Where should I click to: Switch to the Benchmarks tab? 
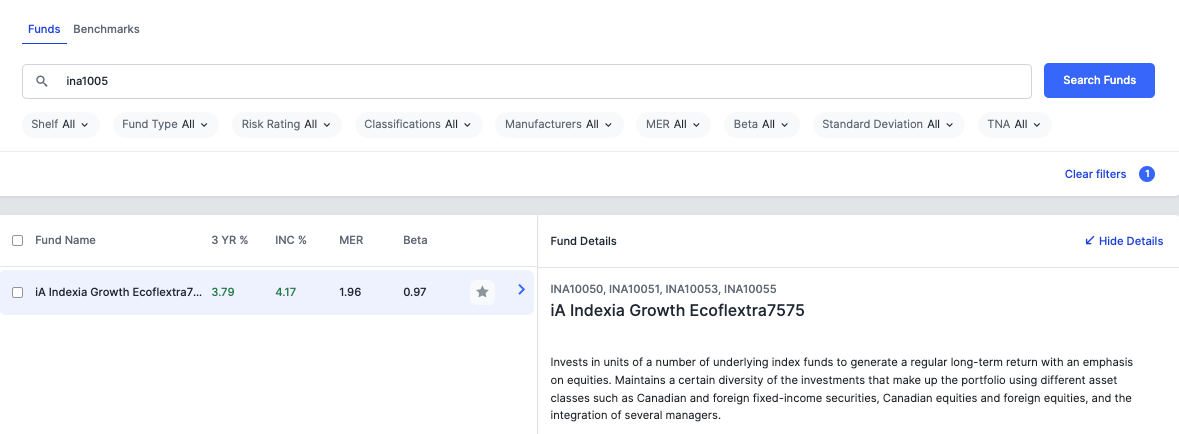(x=106, y=29)
